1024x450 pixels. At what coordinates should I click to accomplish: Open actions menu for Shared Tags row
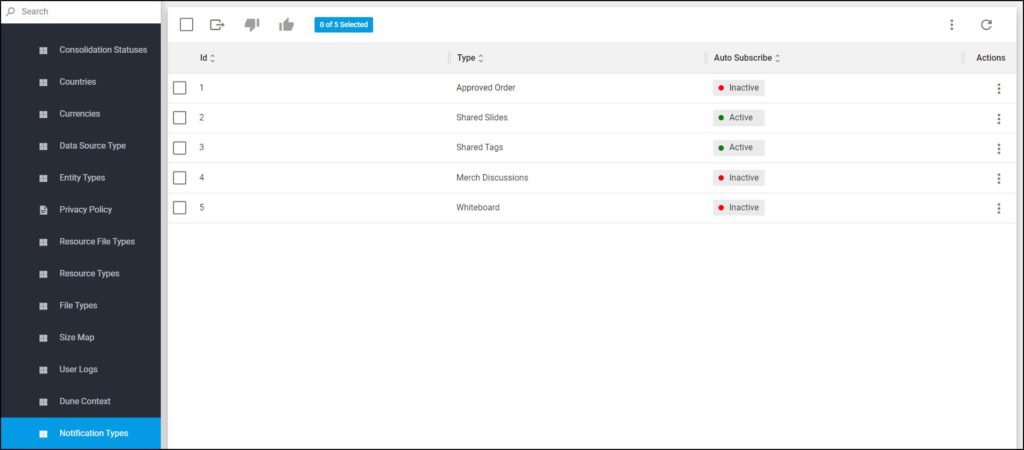[999, 148]
